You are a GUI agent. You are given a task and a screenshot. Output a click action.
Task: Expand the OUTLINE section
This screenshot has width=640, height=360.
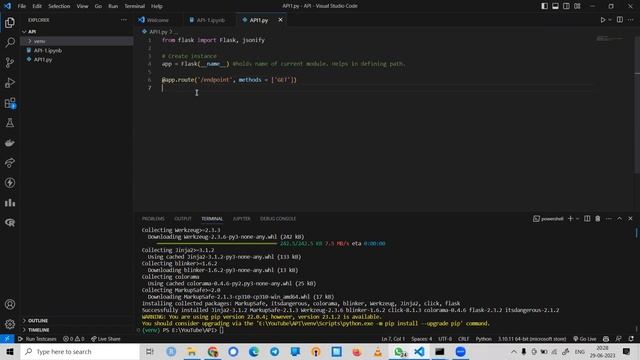[x=77, y=321]
